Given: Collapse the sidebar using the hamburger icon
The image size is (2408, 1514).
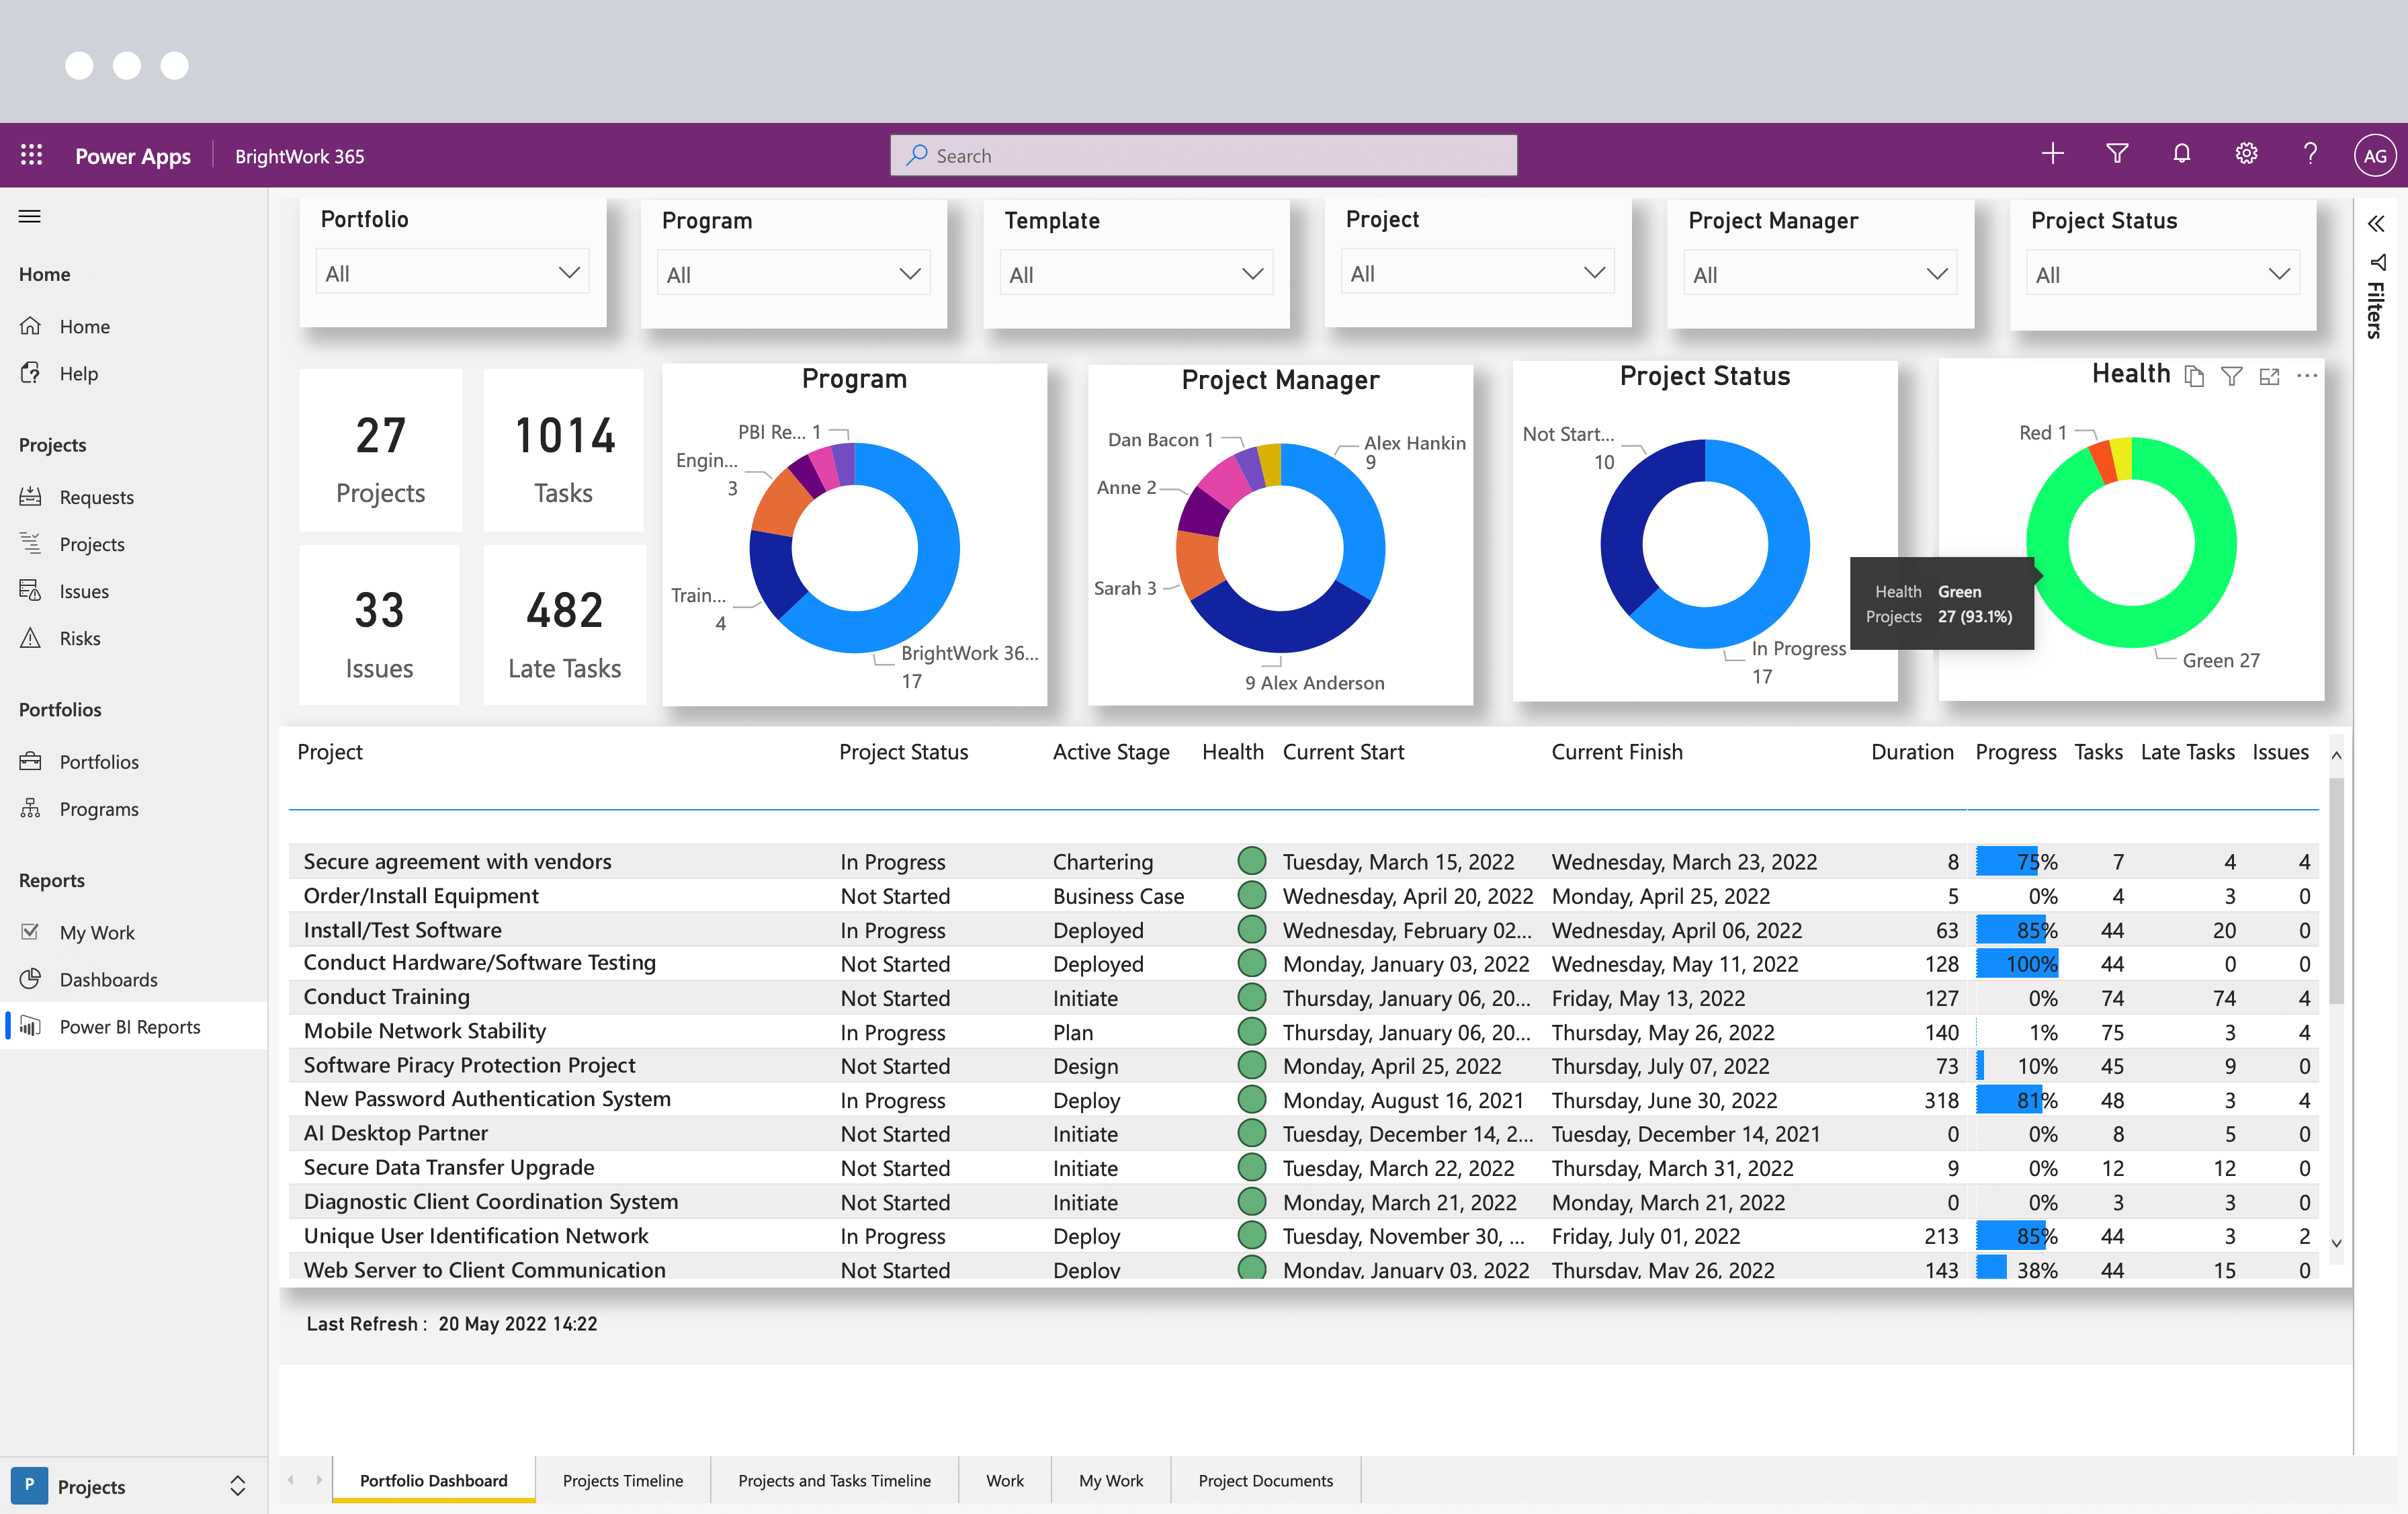Looking at the screenshot, I should coord(30,216).
